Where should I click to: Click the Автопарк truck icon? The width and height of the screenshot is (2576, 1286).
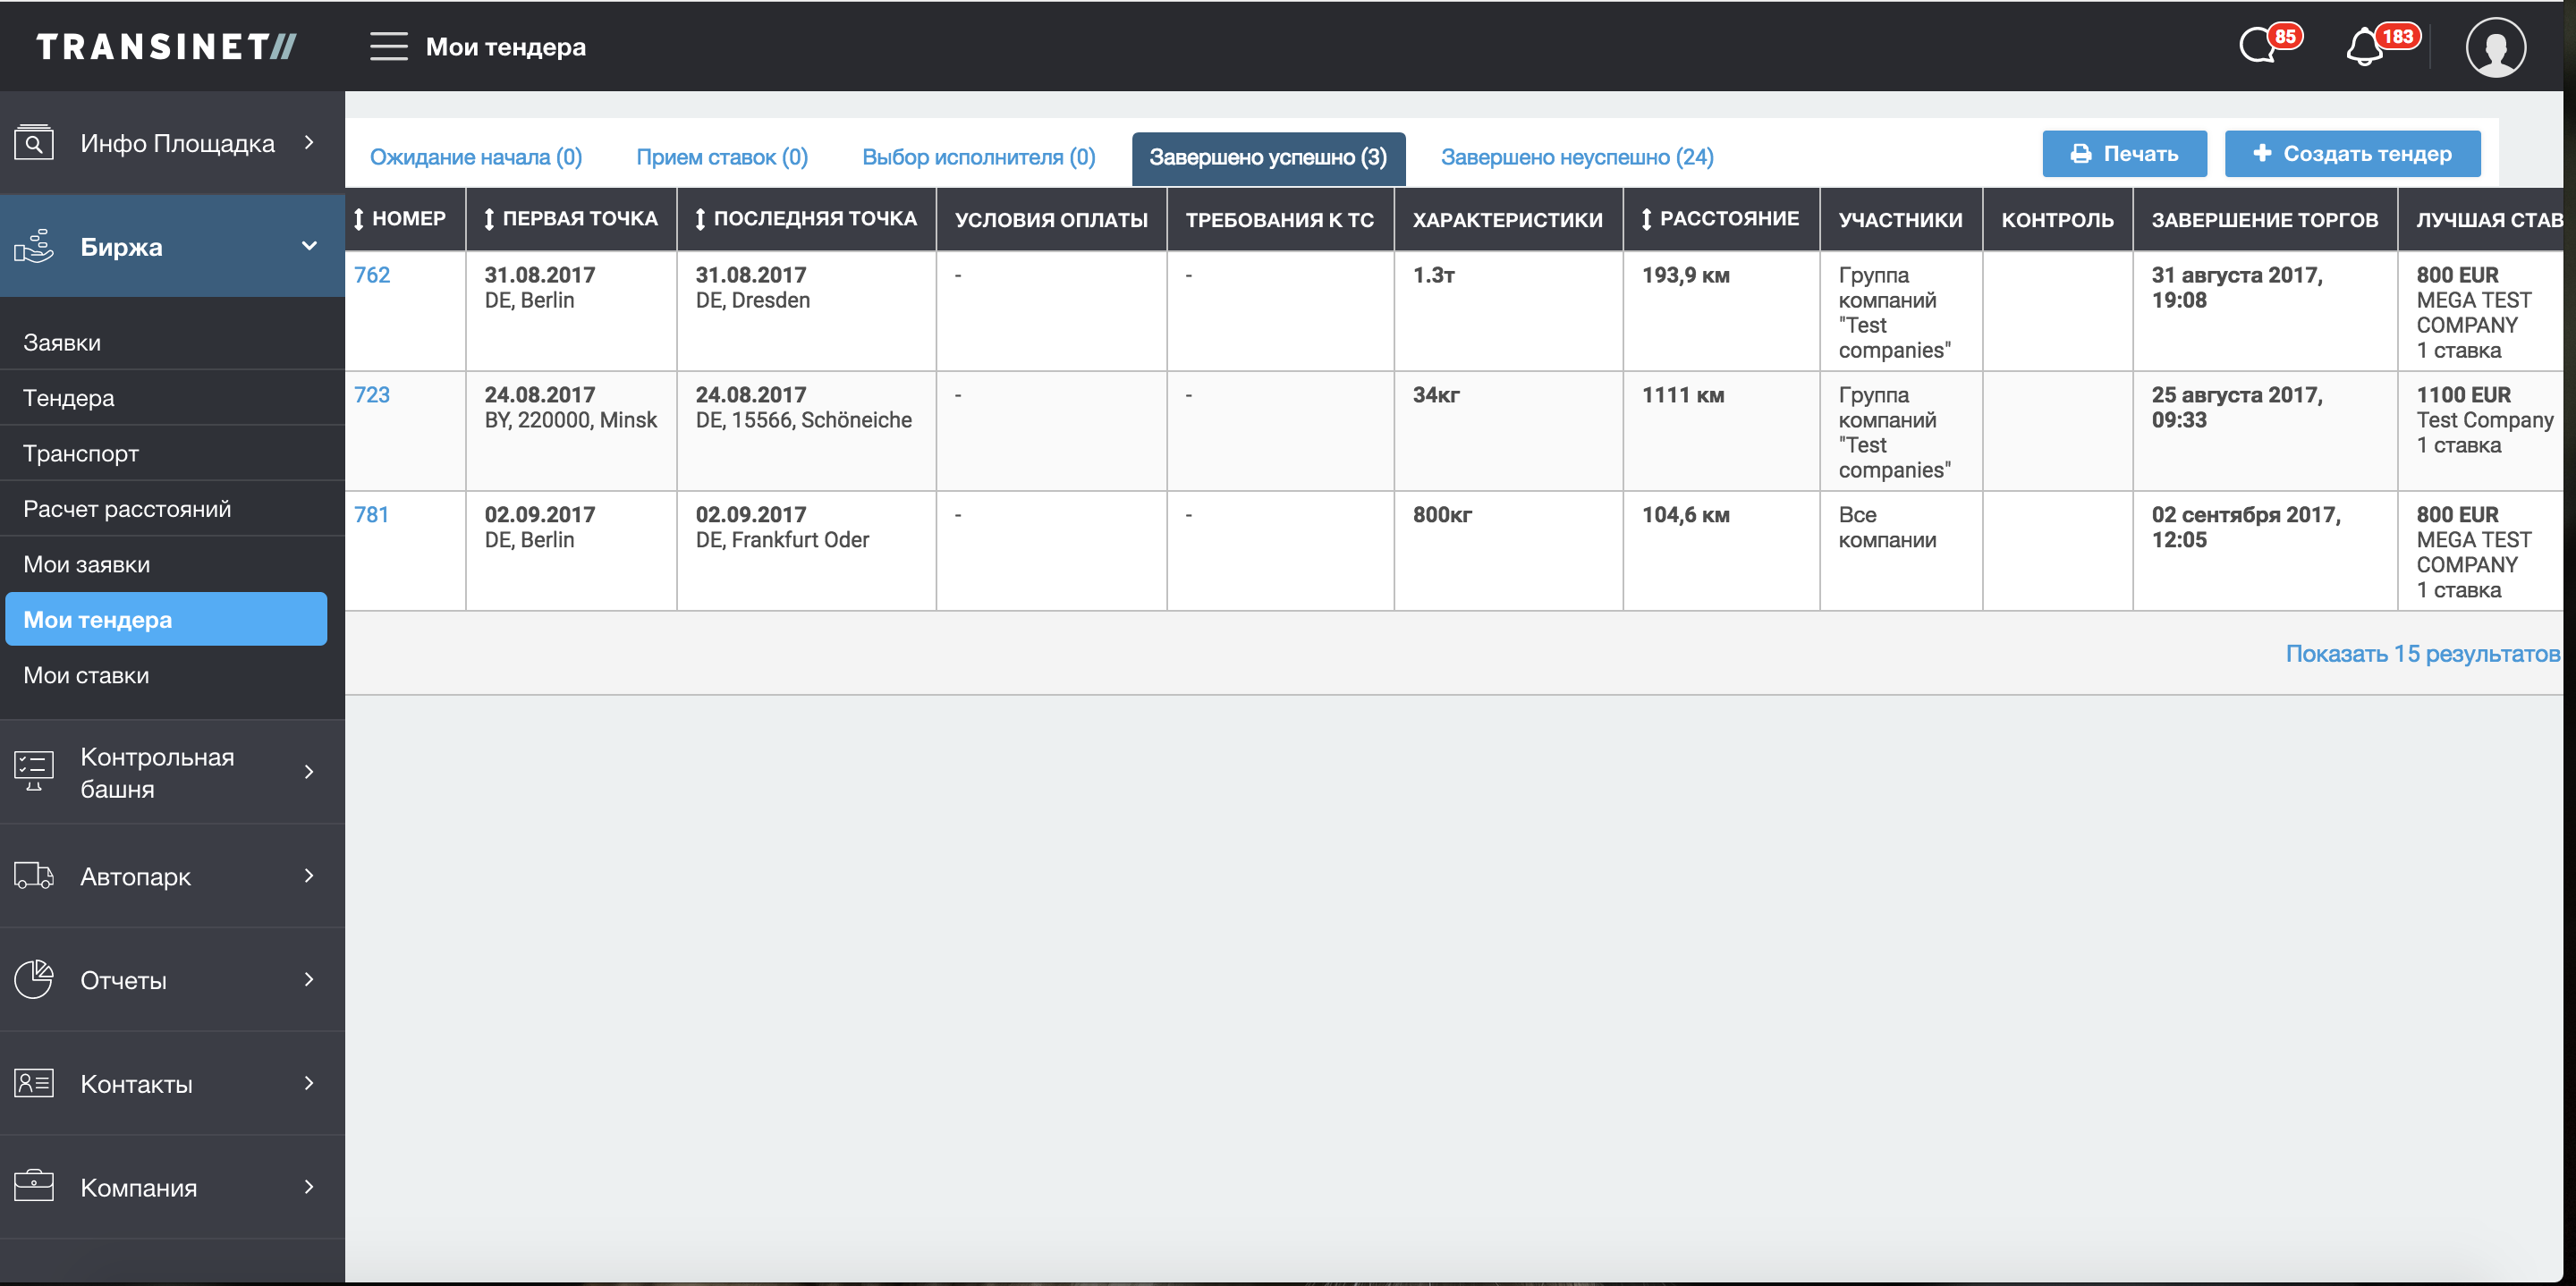[x=34, y=876]
